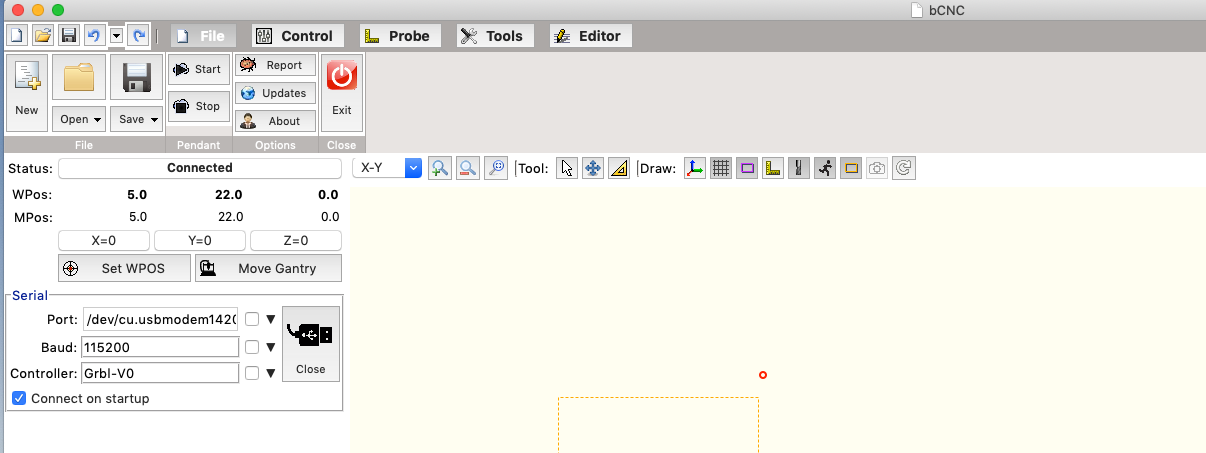Toggle the checkbox next to the Port field

click(252, 320)
